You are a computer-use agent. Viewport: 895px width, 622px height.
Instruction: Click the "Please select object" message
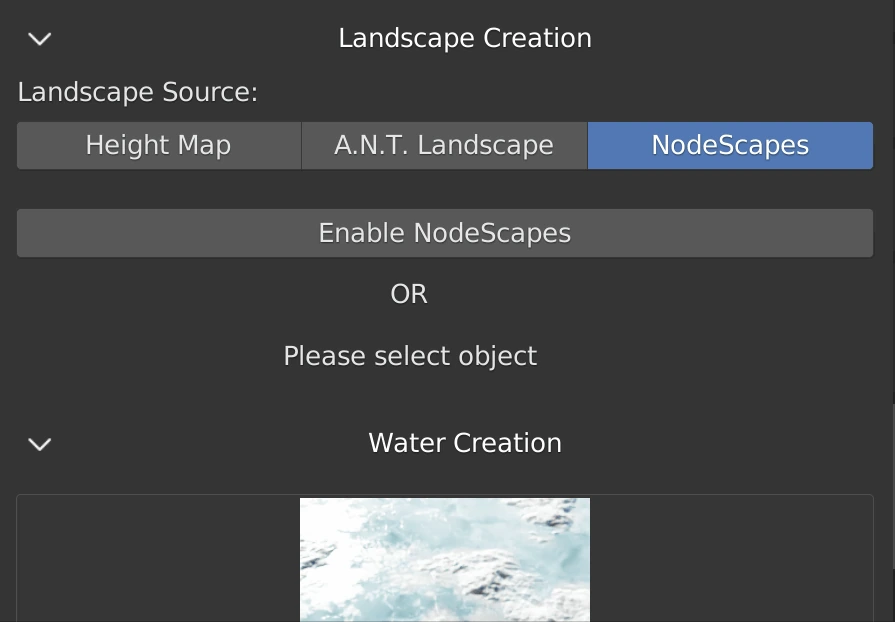pyautogui.click(x=410, y=357)
